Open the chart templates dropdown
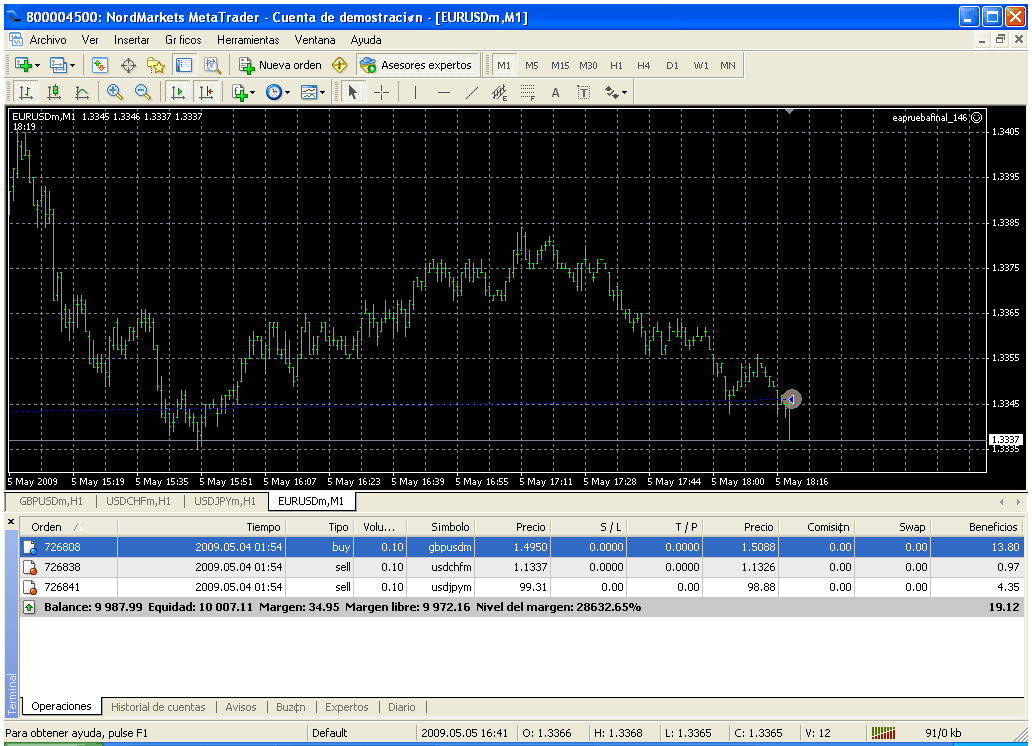This screenshot has height=746, width=1032. [313, 92]
